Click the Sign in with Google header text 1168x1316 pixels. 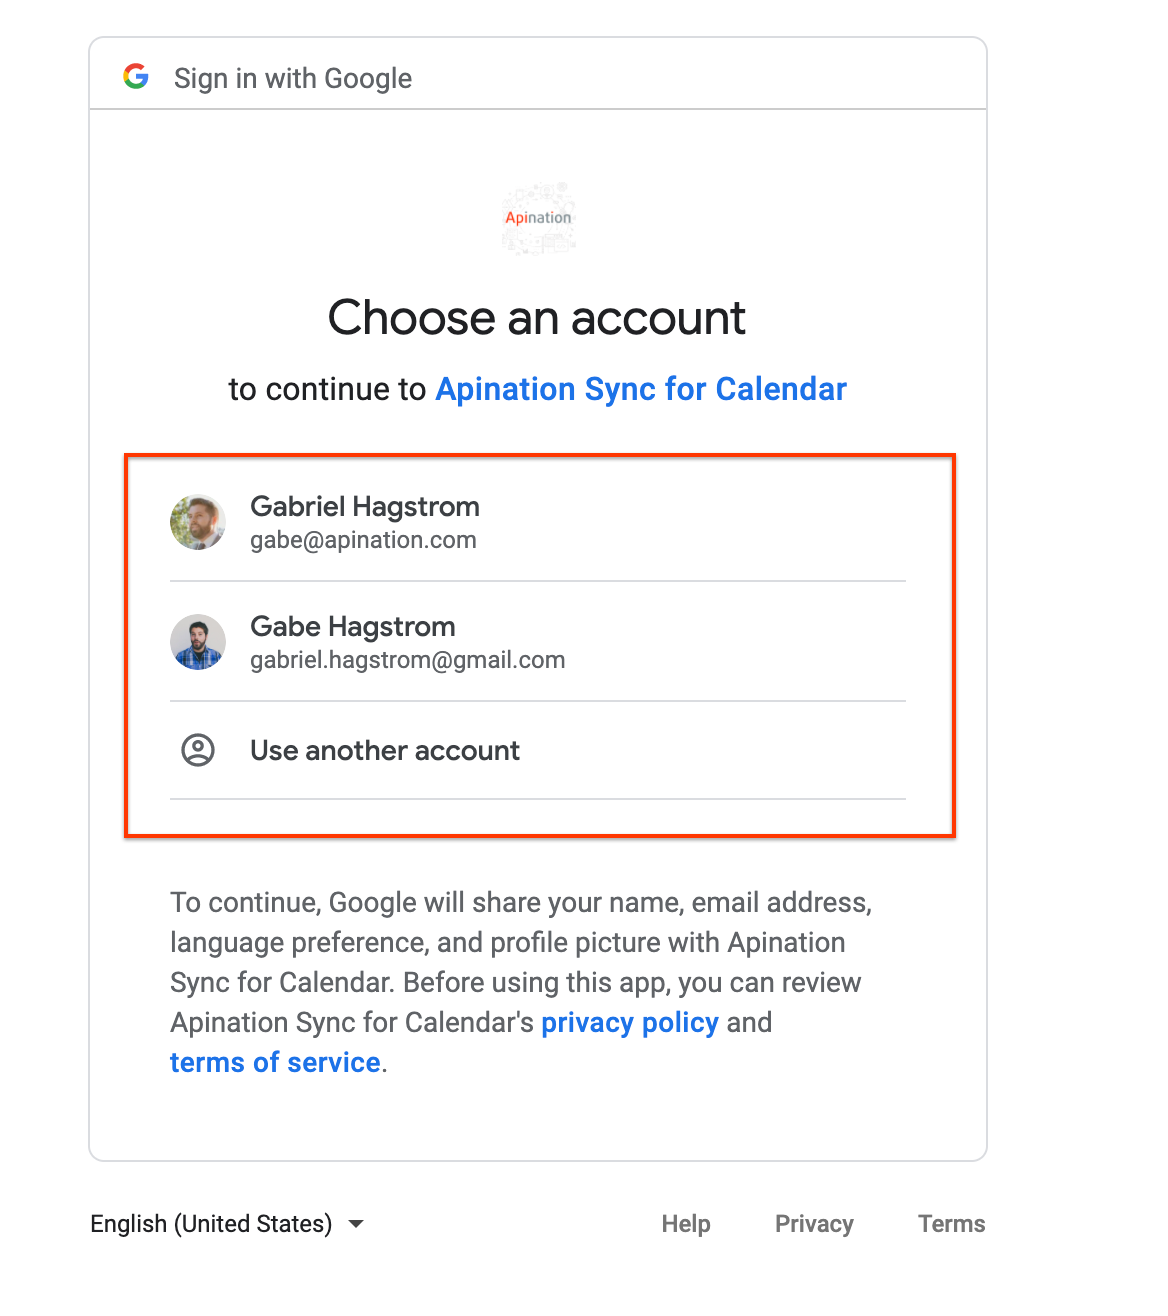click(x=293, y=78)
